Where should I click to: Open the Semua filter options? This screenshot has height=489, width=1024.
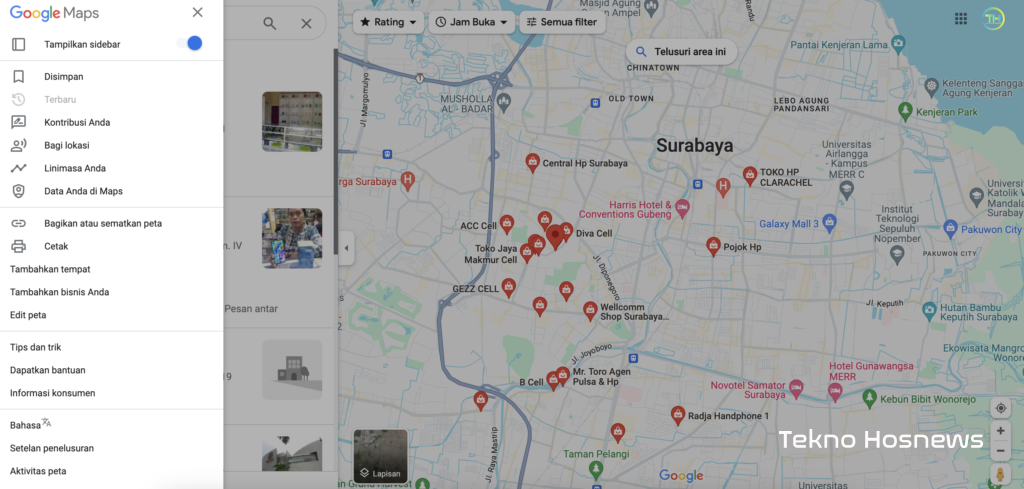pos(561,22)
